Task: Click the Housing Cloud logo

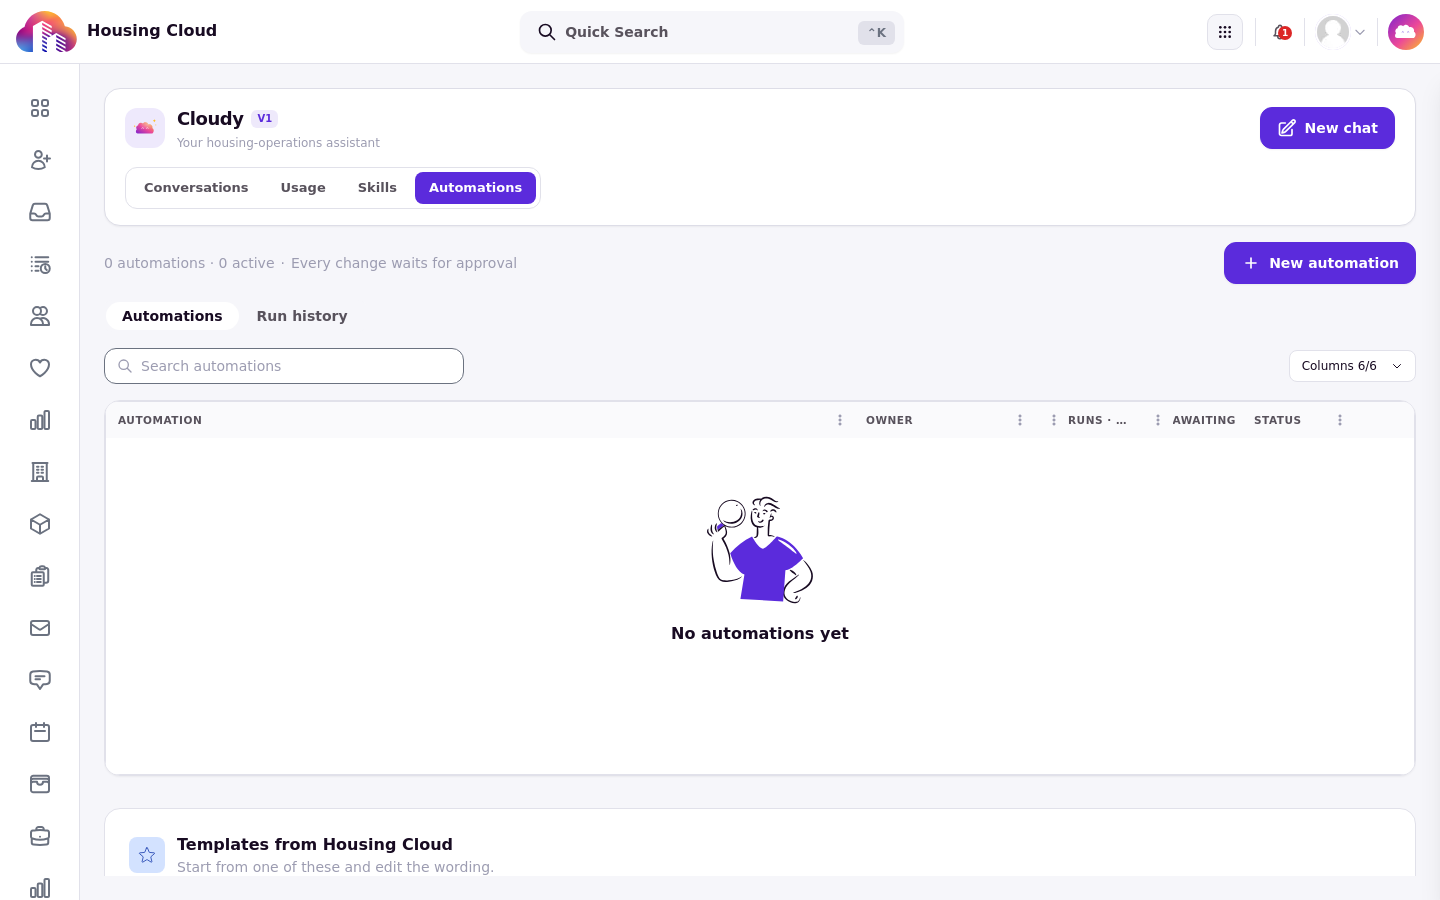Action: pos(46,32)
